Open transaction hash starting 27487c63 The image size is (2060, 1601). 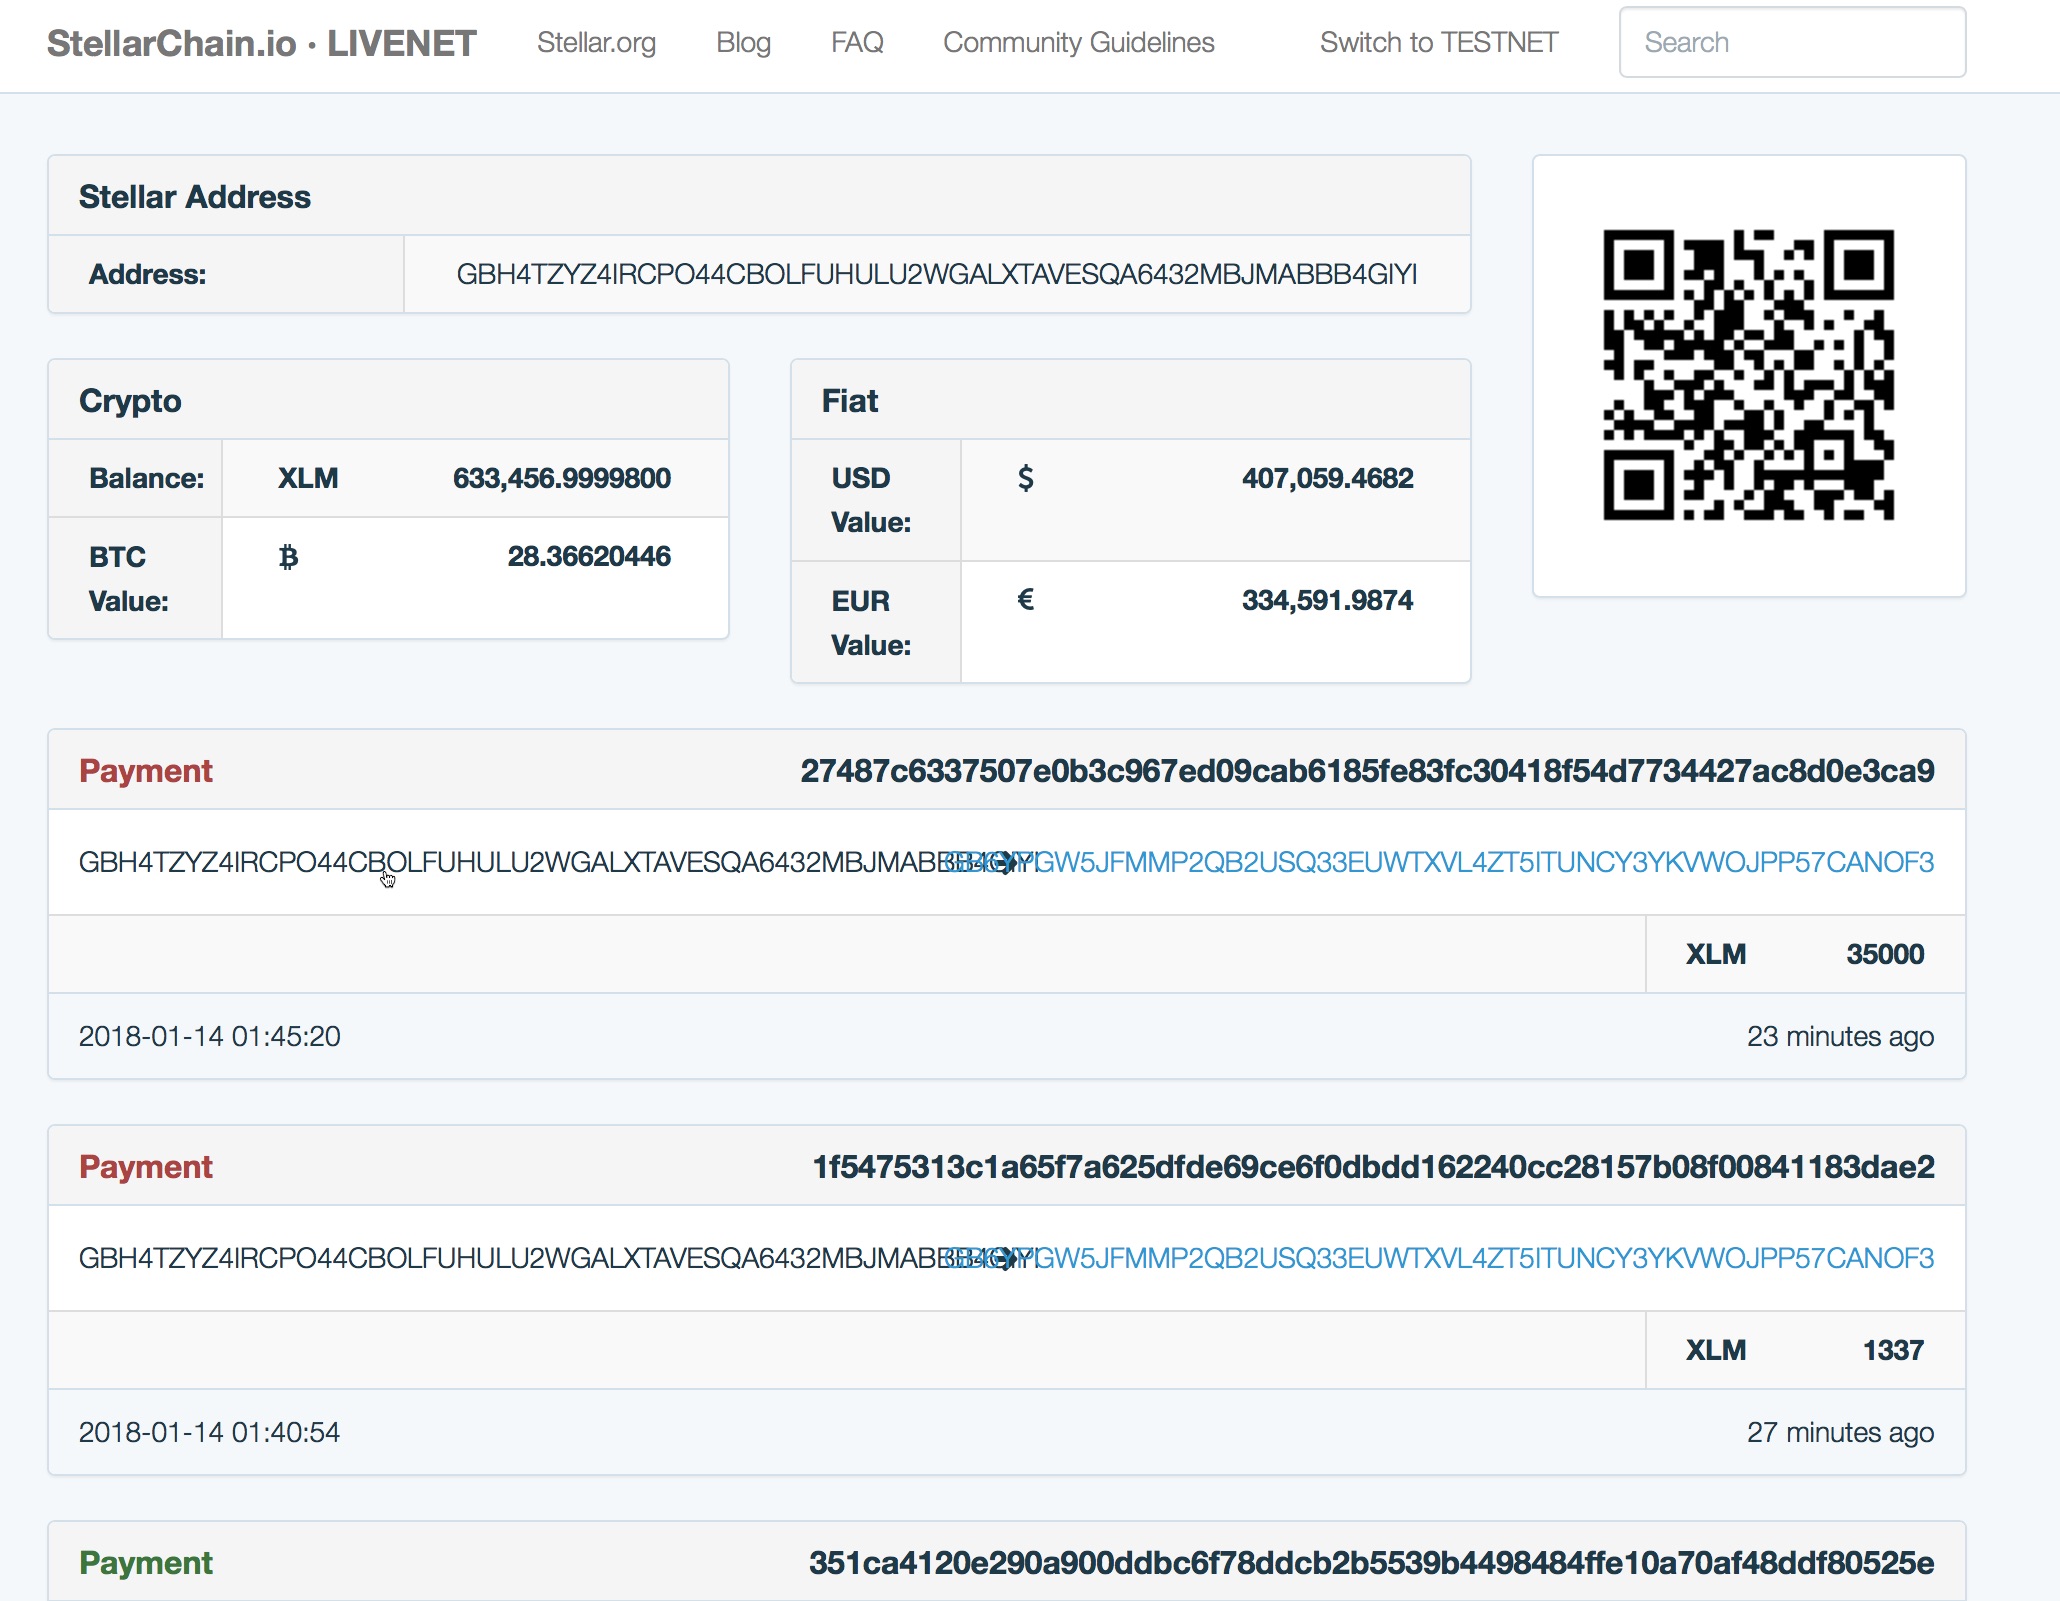pyautogui.click(x=1367, y=771)
